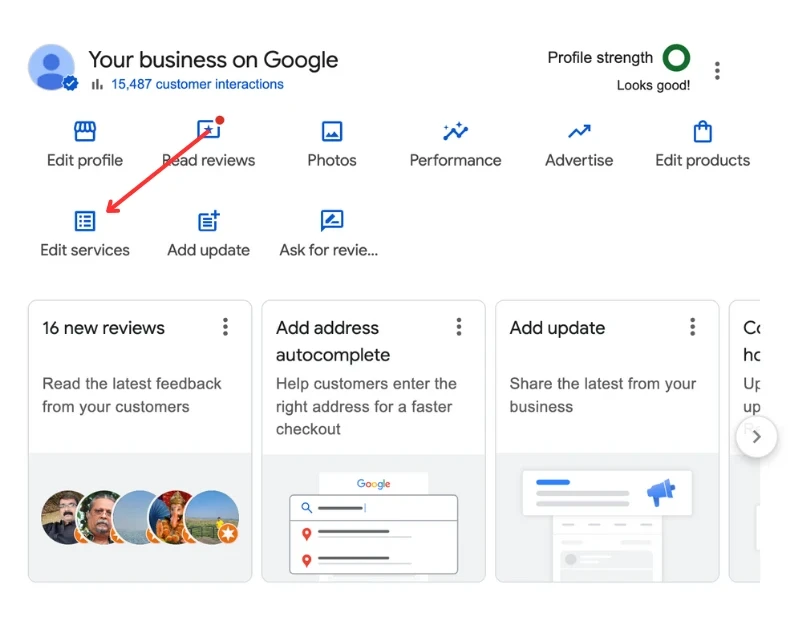
Task: Open the Edit services list icon
Action: tap(85, 221)
